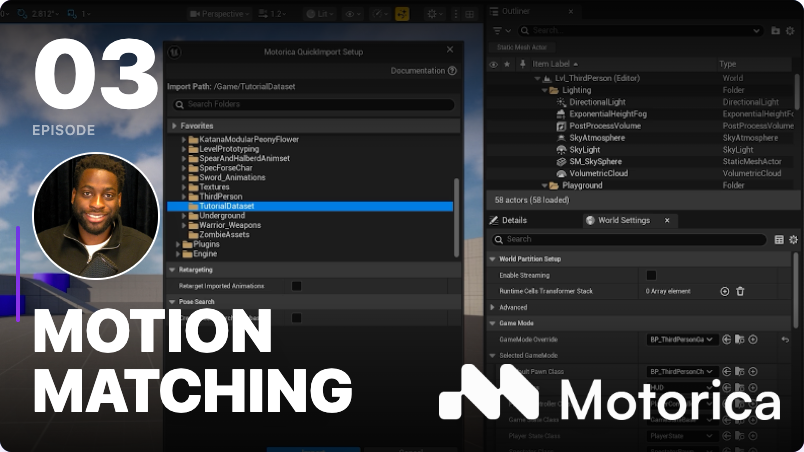Click the Outliner pin column header

522,64
